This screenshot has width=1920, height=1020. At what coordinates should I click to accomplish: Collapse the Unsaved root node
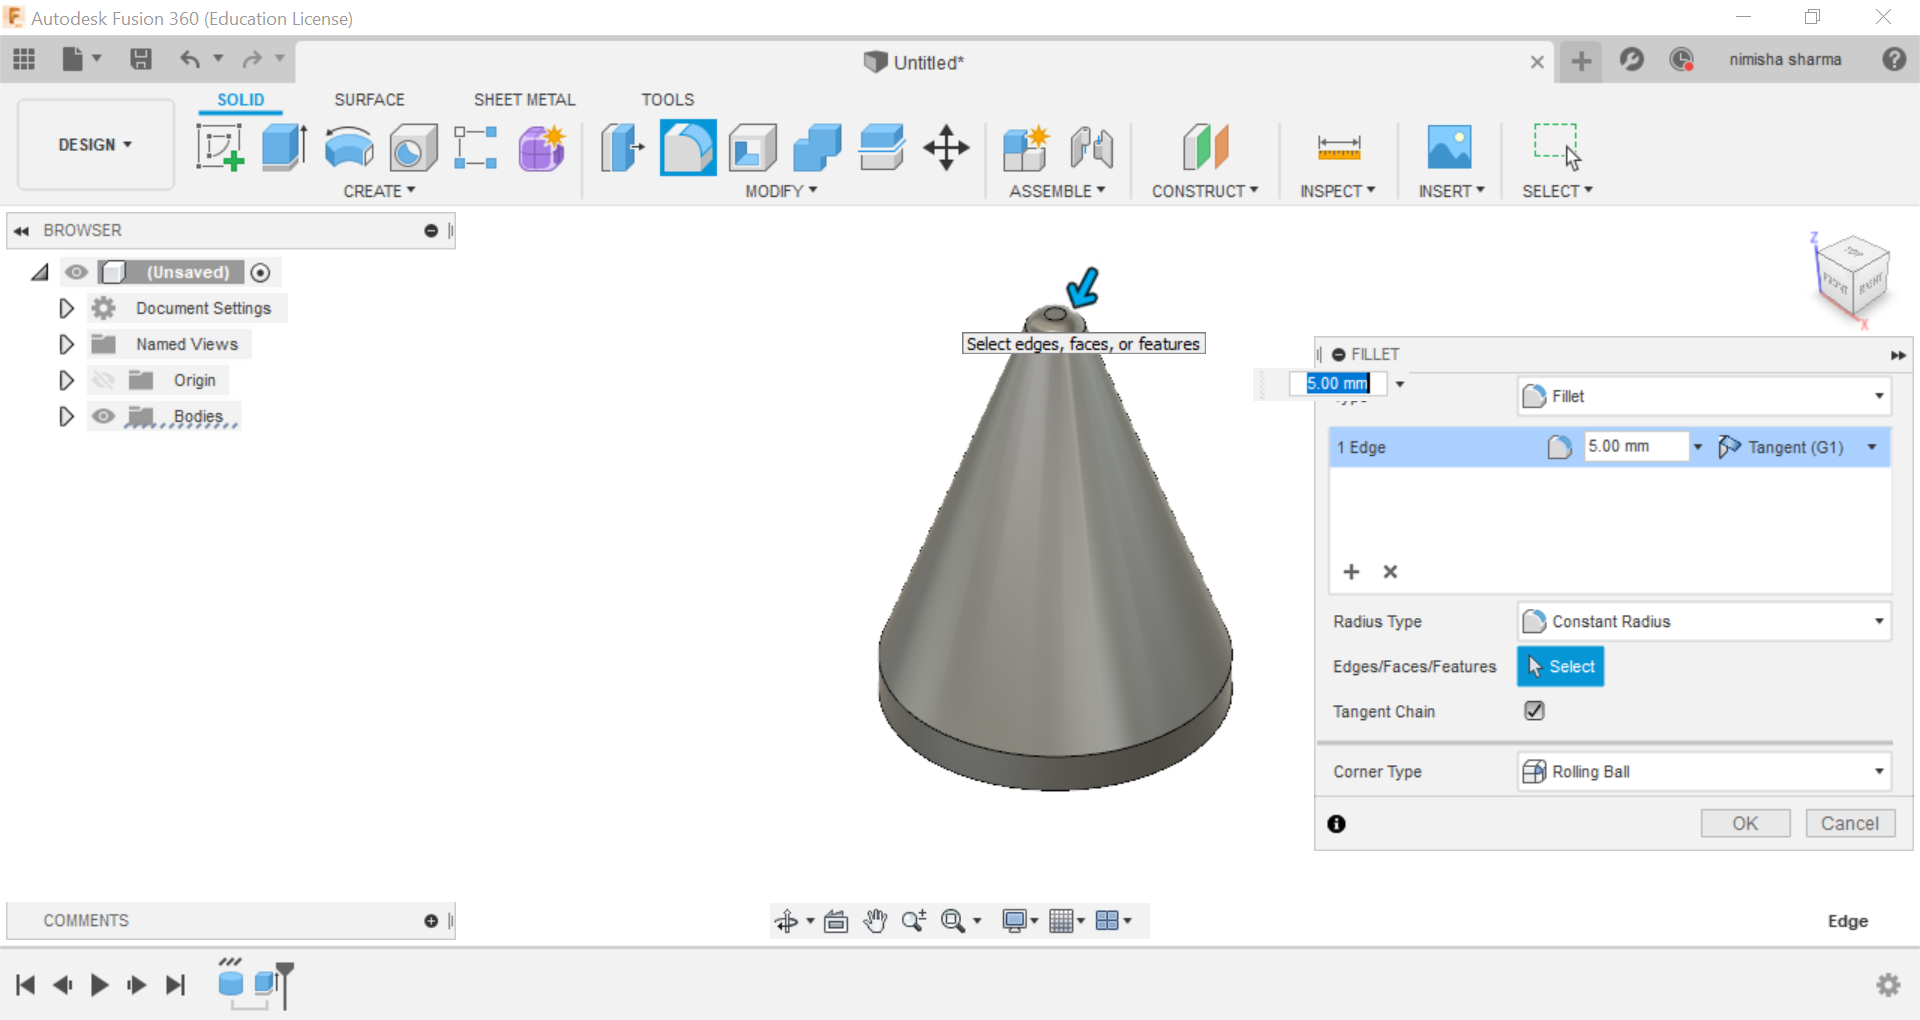(x=40, y=272)
